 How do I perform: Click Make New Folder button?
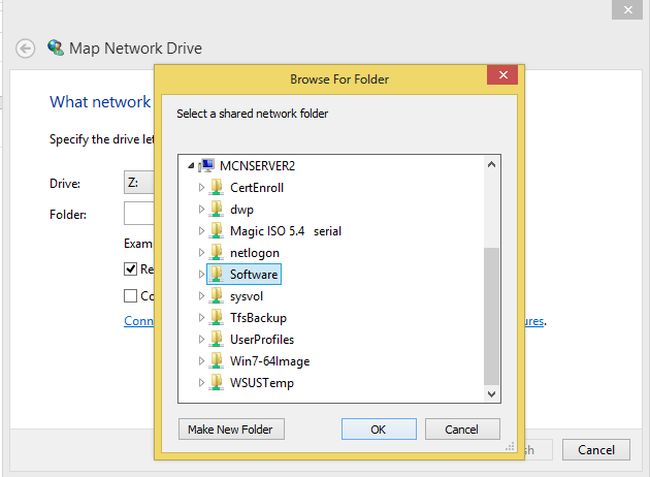tap(231, 429)
